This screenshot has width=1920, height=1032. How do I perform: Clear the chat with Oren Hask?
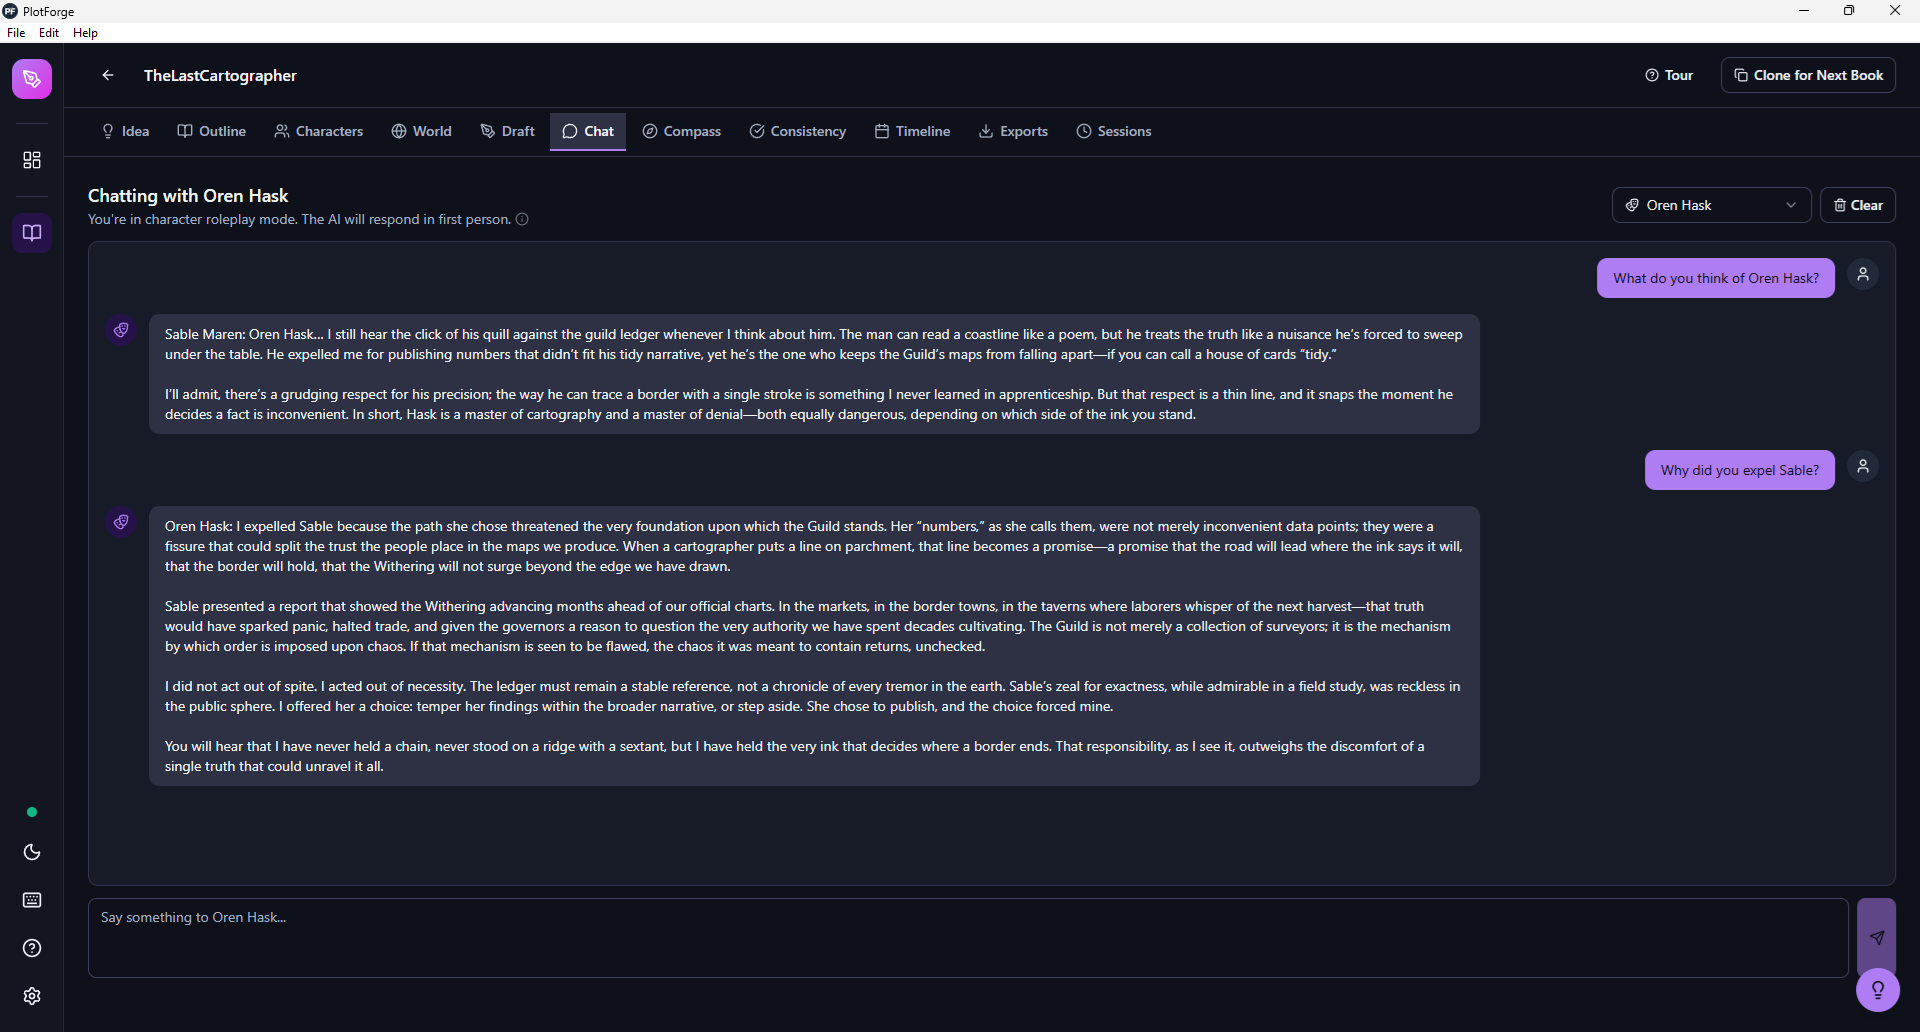(1857, 205)
